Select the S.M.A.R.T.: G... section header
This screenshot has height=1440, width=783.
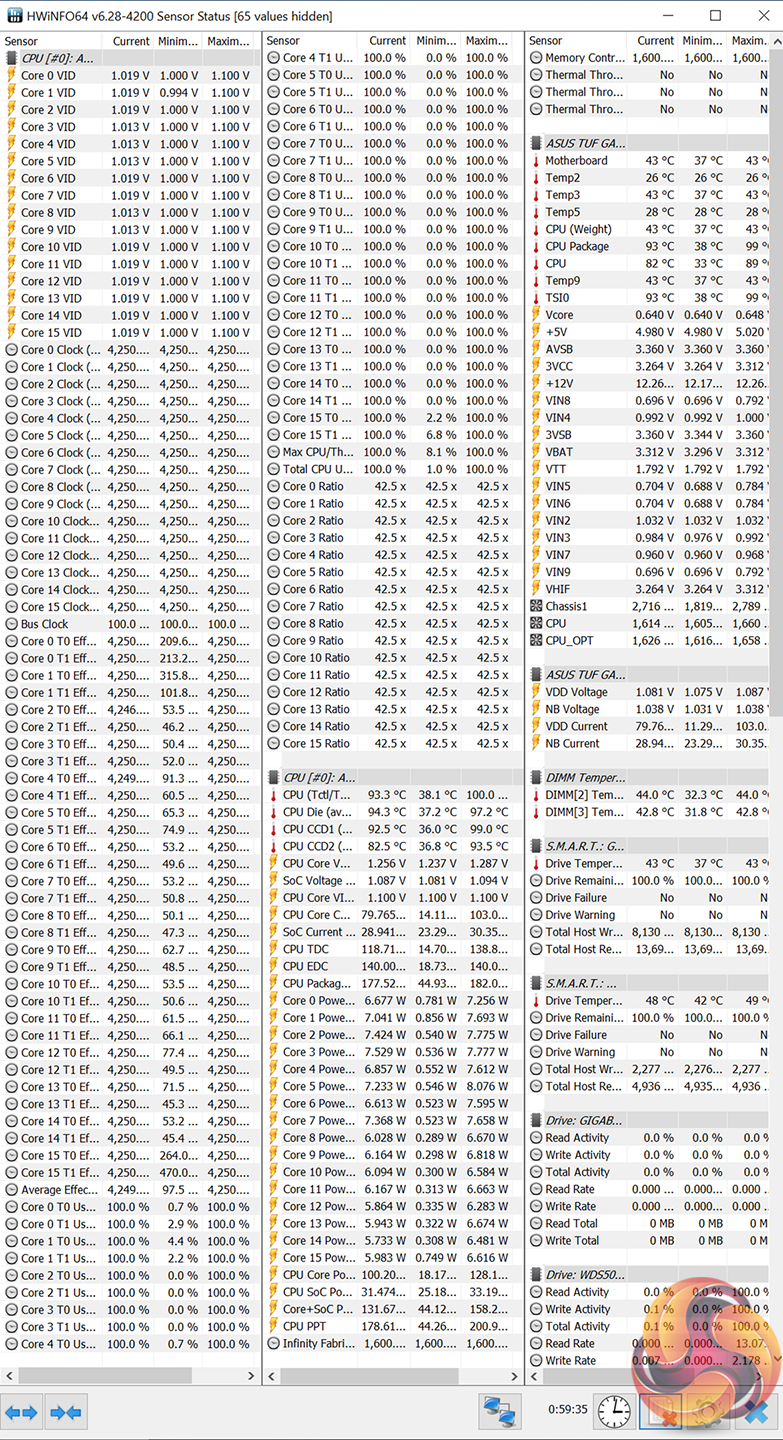646,846
